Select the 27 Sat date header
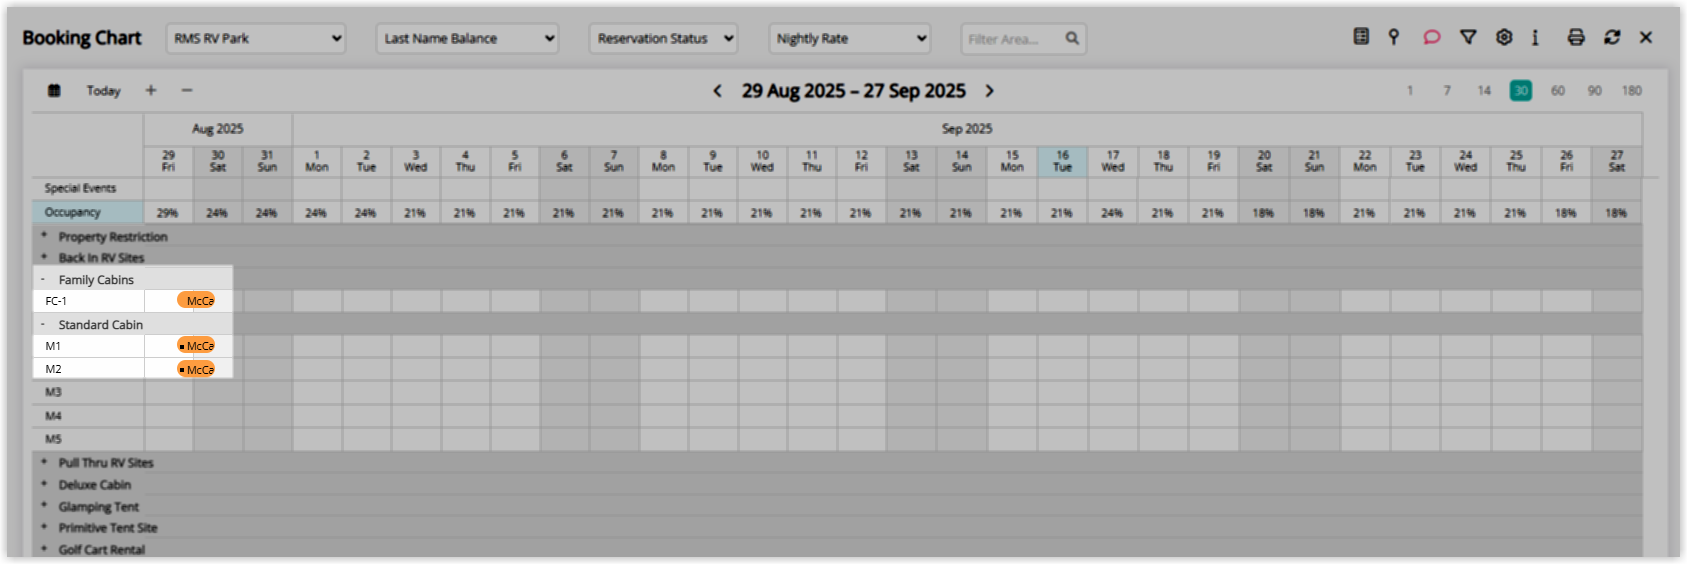 pyautogui.click(x=1617, y=161)
